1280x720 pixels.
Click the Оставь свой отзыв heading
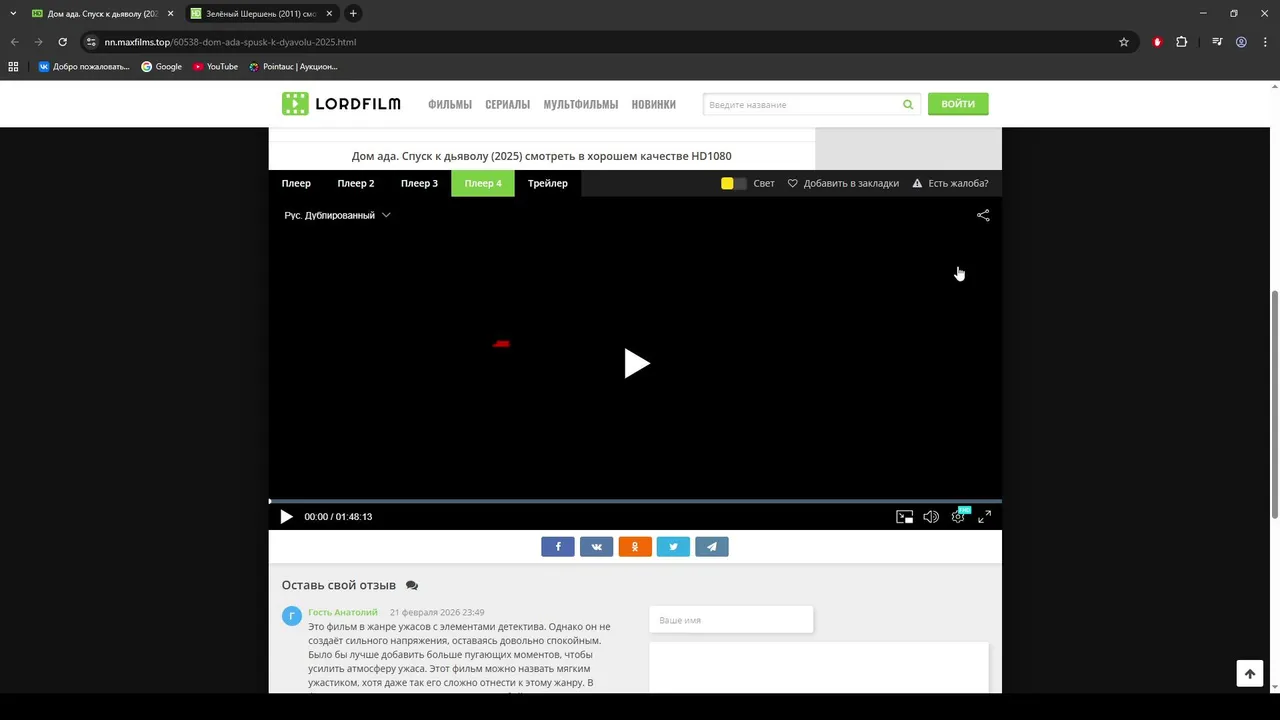[x=339, y=585]
